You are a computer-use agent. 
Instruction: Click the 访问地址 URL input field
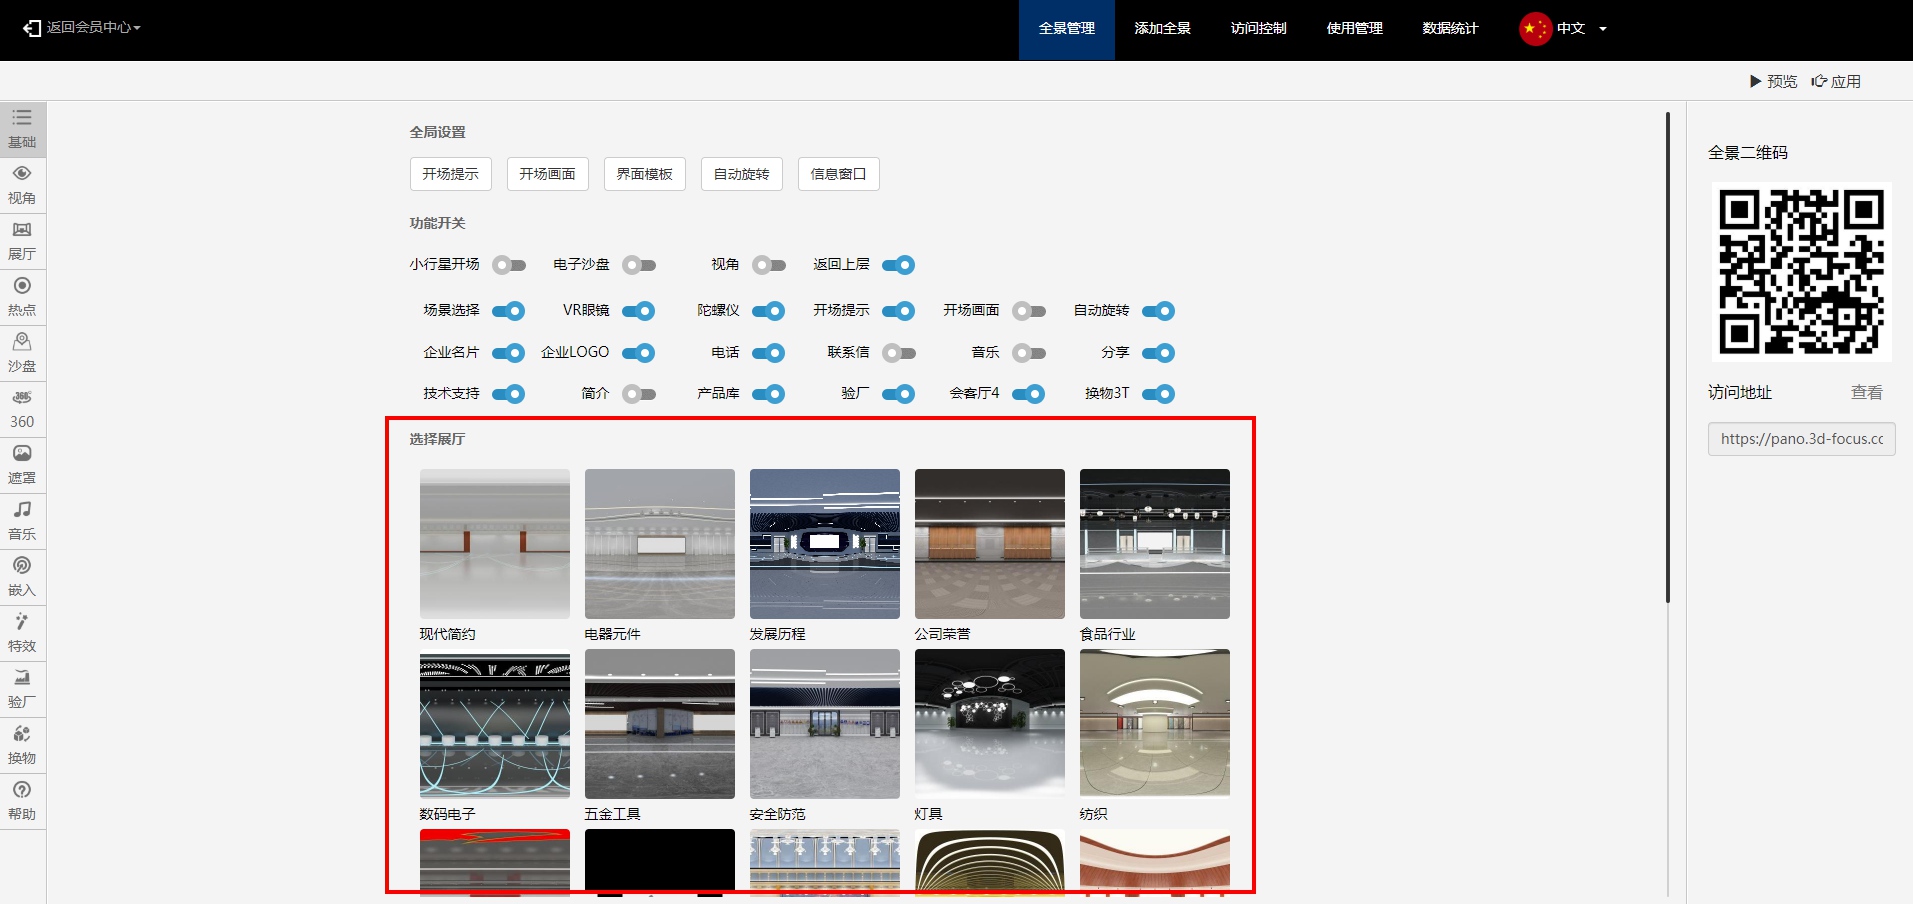pyautogui.click(x=1801, y=439)
